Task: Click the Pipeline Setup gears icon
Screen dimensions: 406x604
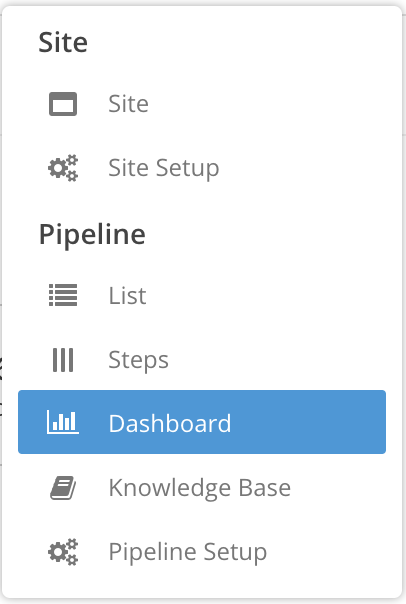Action: point(63,552)
